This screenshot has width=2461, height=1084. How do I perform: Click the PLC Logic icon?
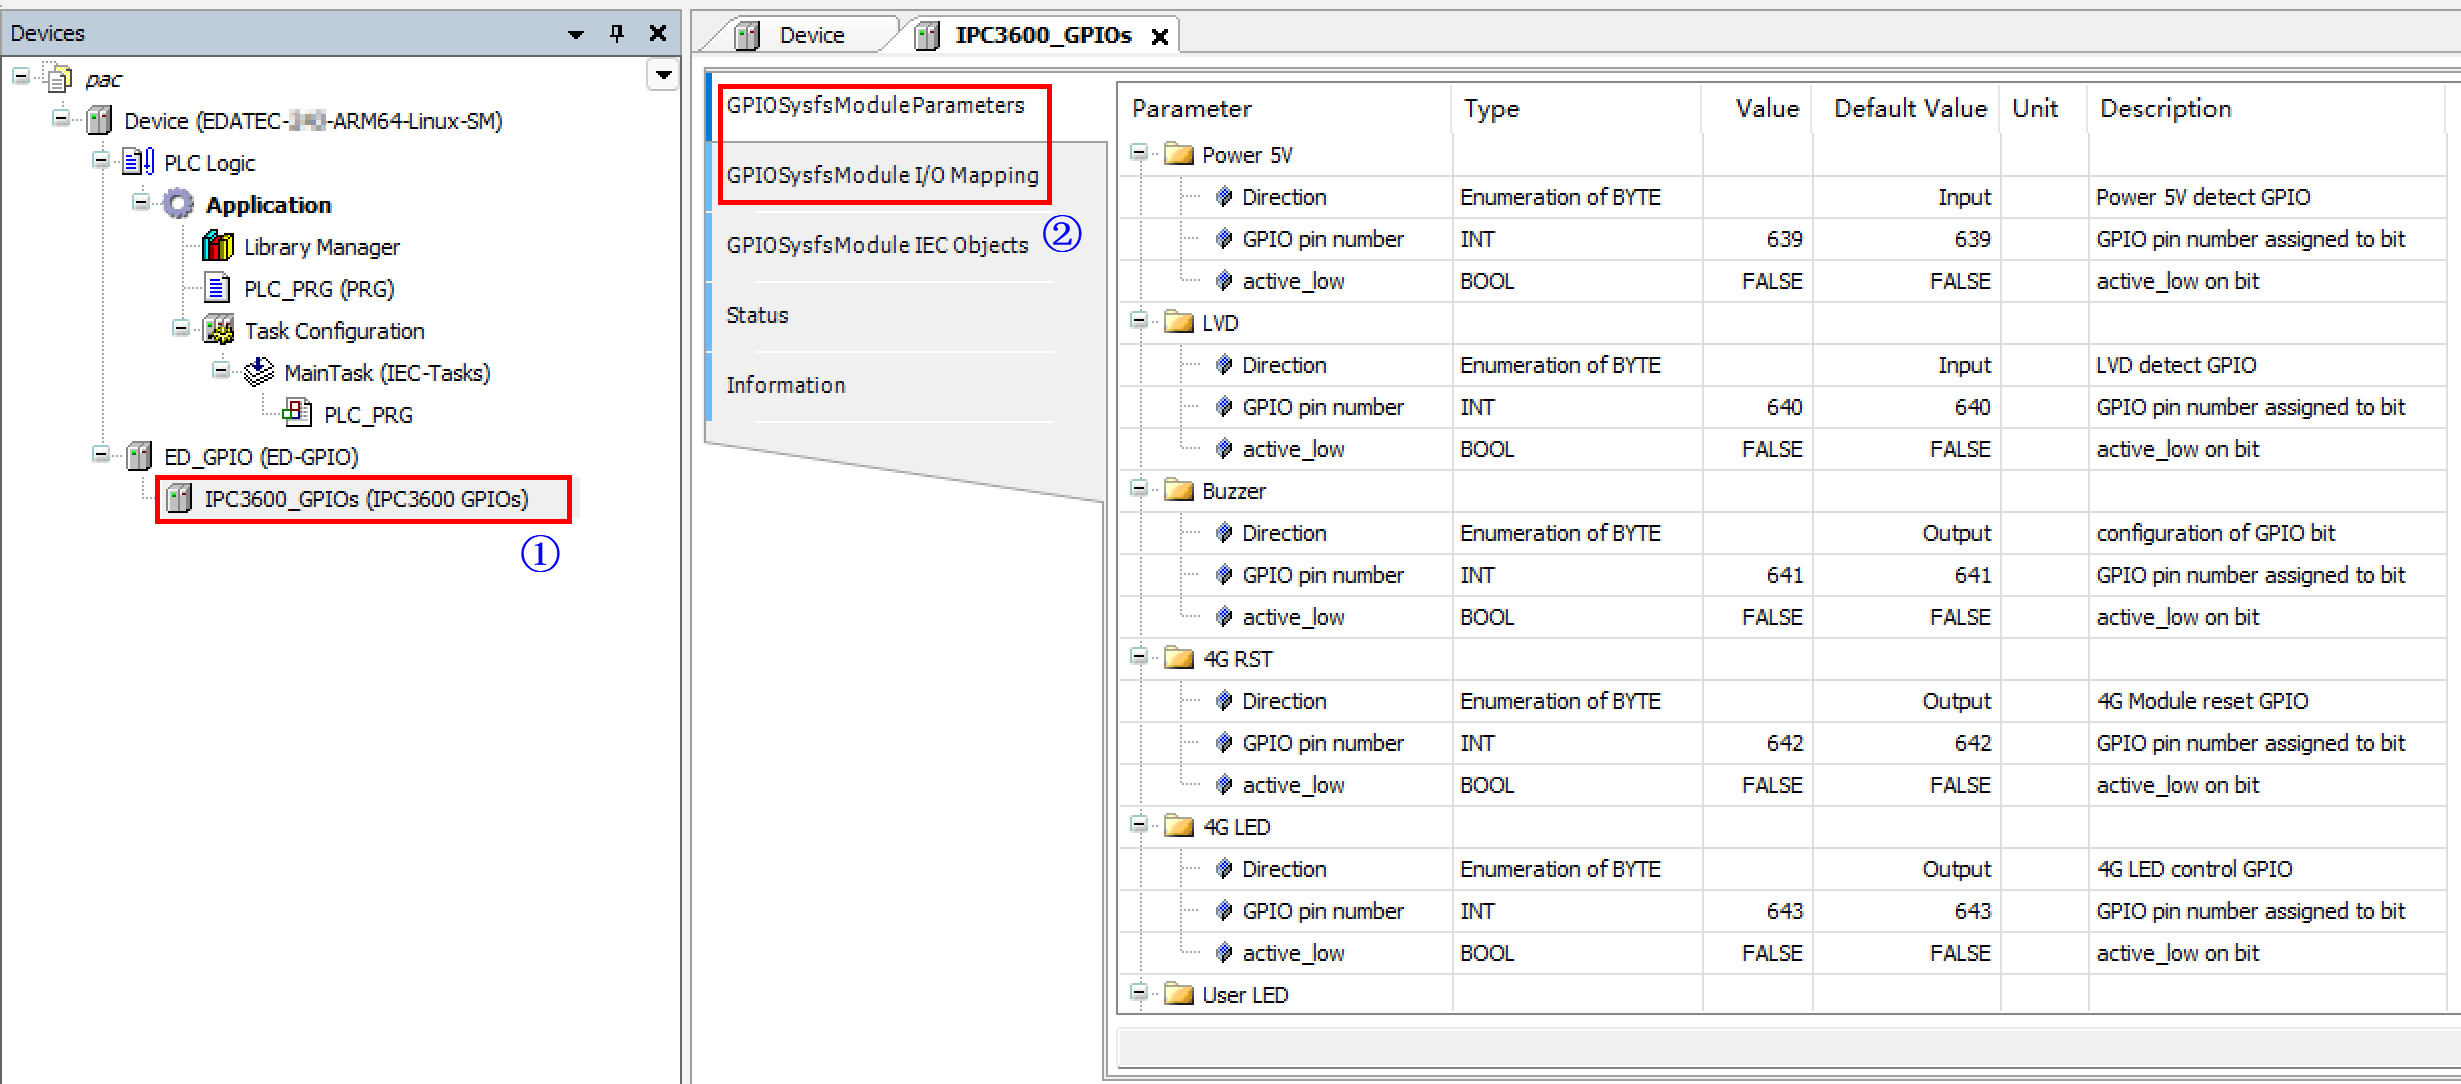point(138,162)
